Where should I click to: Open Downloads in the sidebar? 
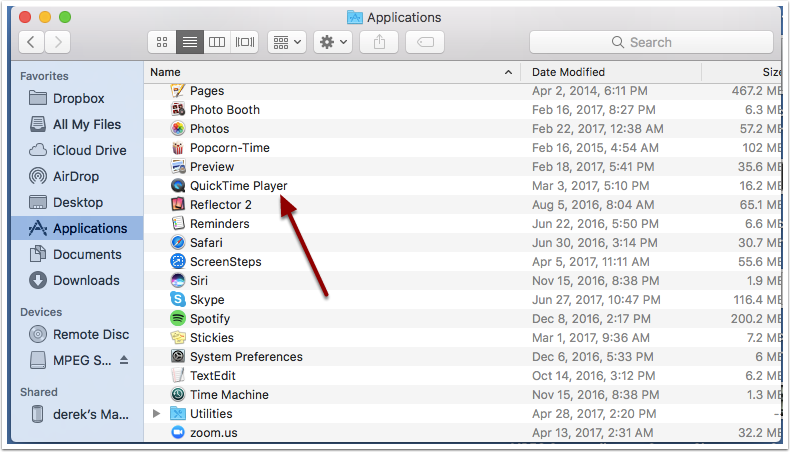coord(77,280)
